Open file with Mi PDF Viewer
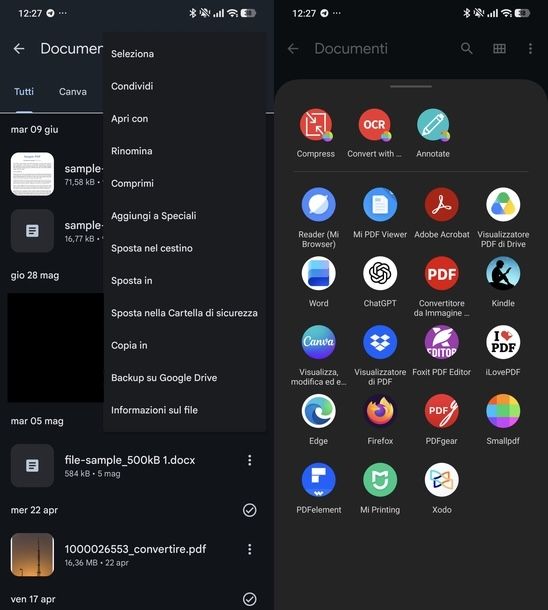The width and height of the screenshot is (548, 610). coord(380,205)
